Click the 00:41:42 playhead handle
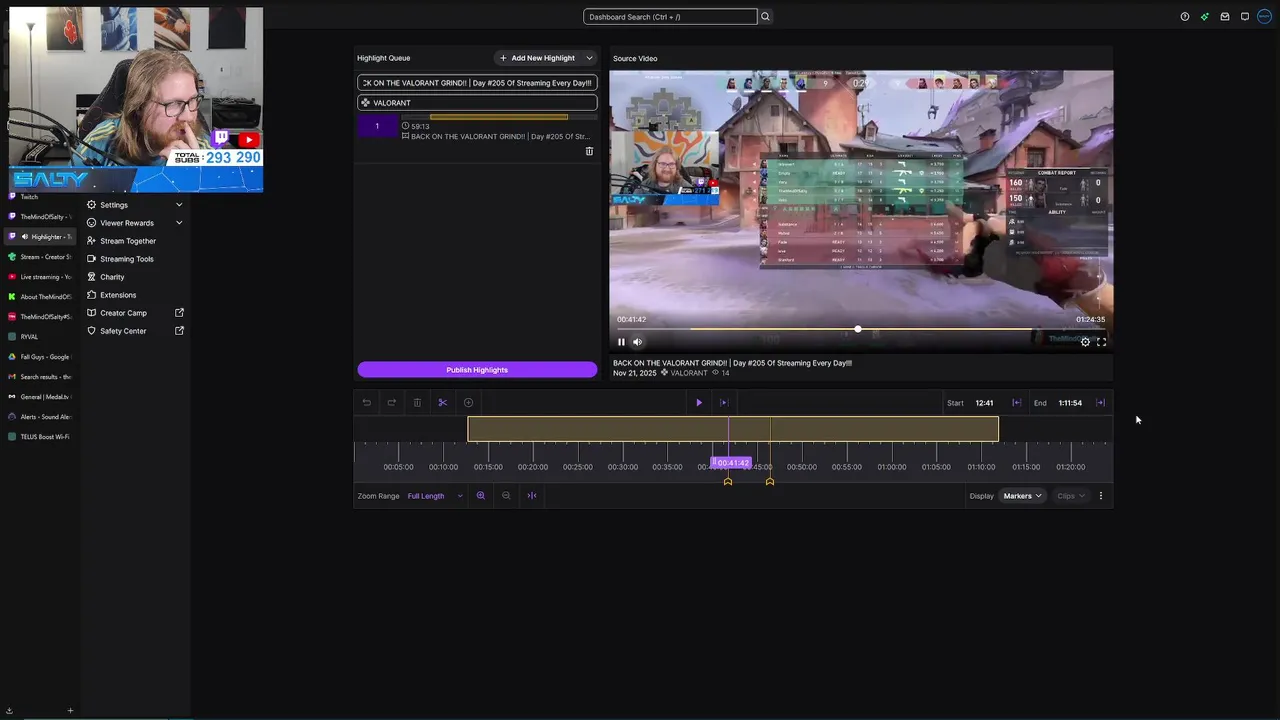This screenshot has height=720, width=1280. 730,463
